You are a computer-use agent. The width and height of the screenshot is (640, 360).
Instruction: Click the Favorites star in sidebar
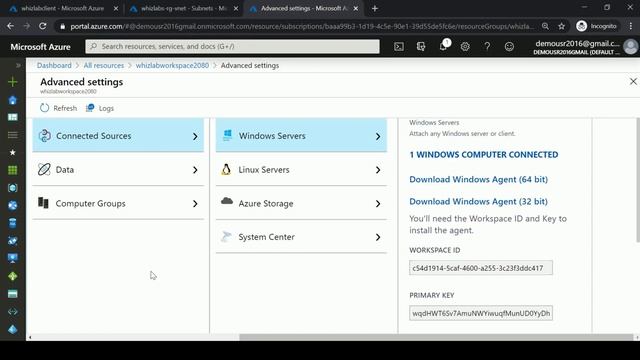(13, 152)
